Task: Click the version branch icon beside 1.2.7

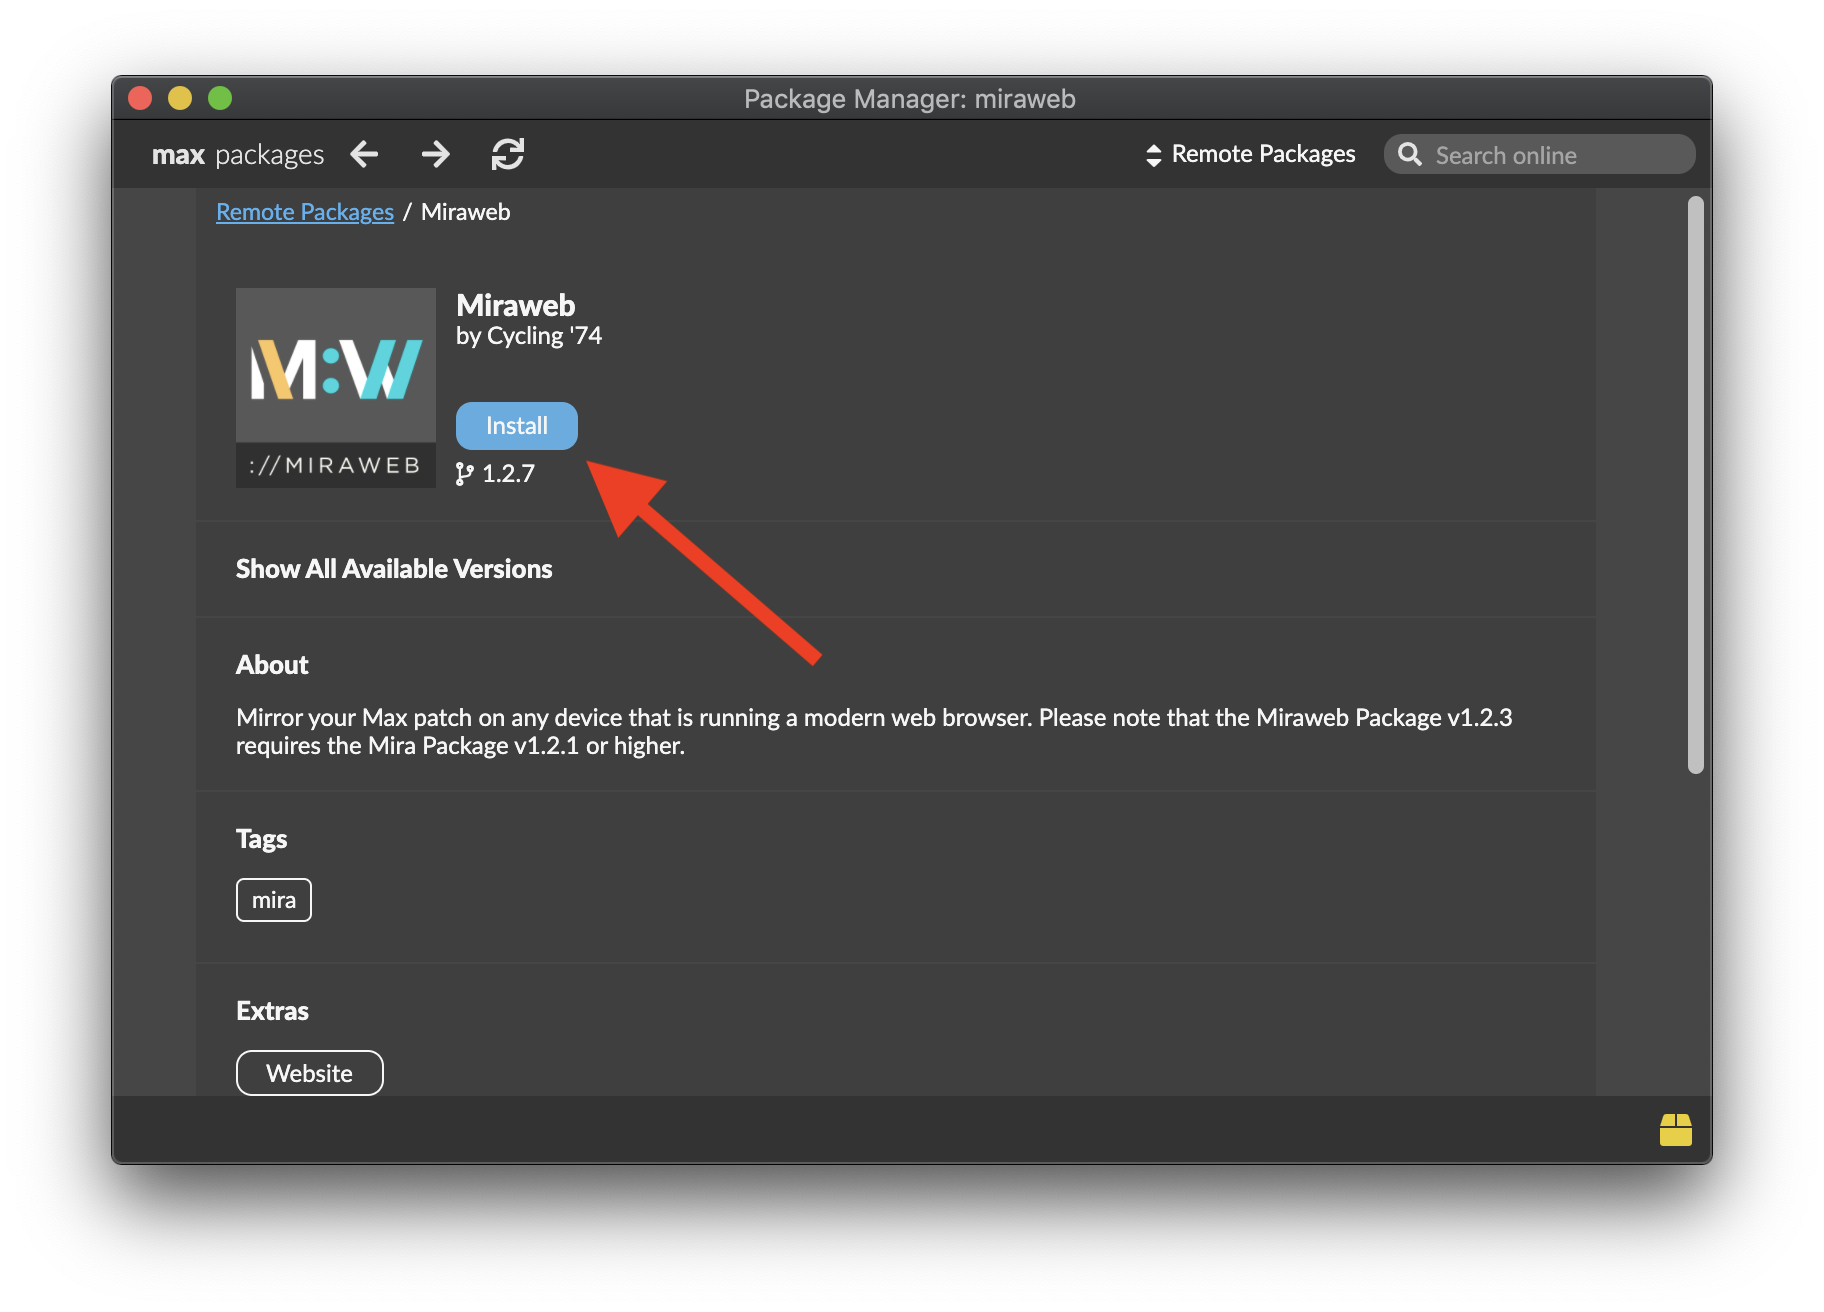Action: pyautogui.click(x=464, y=474)
